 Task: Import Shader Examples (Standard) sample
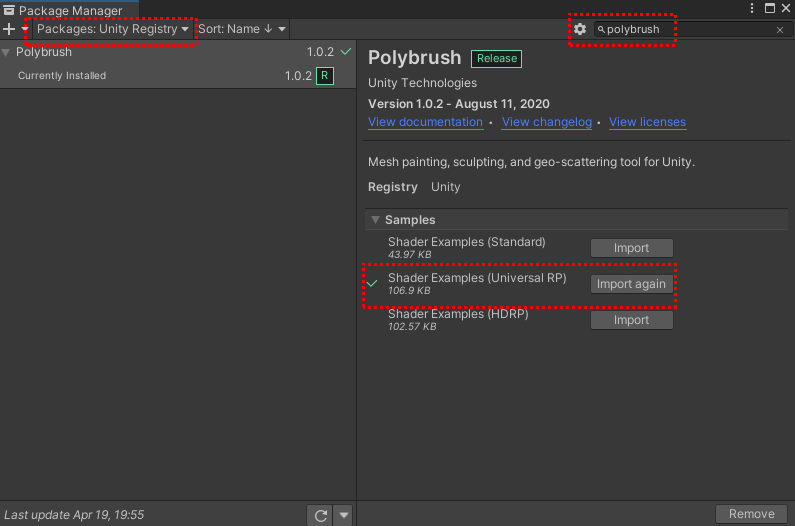tap(632, 248)
